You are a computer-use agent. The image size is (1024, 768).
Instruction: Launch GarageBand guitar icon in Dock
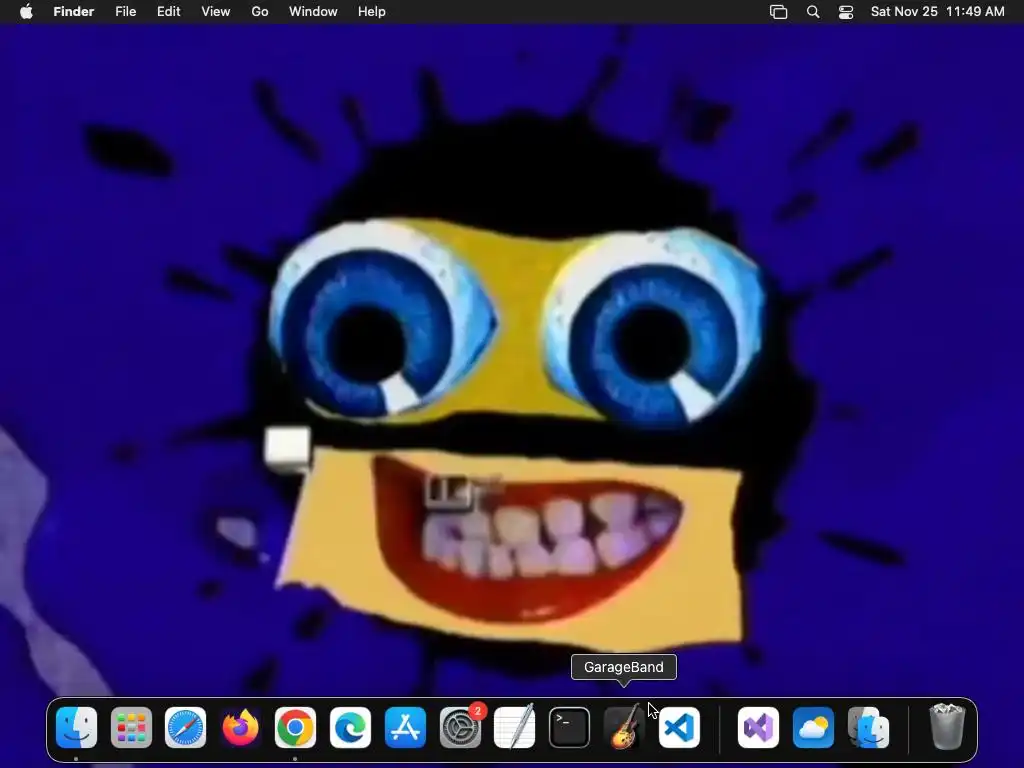coord(624,727)
